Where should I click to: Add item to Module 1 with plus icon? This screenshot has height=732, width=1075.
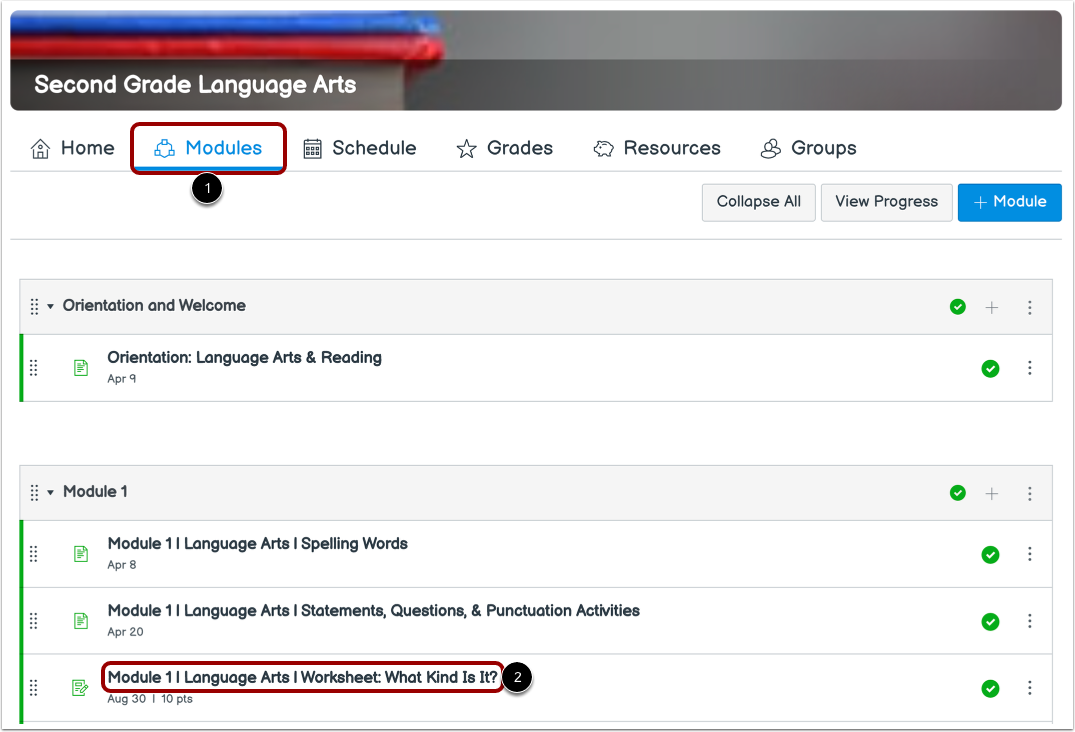[991, 493]
